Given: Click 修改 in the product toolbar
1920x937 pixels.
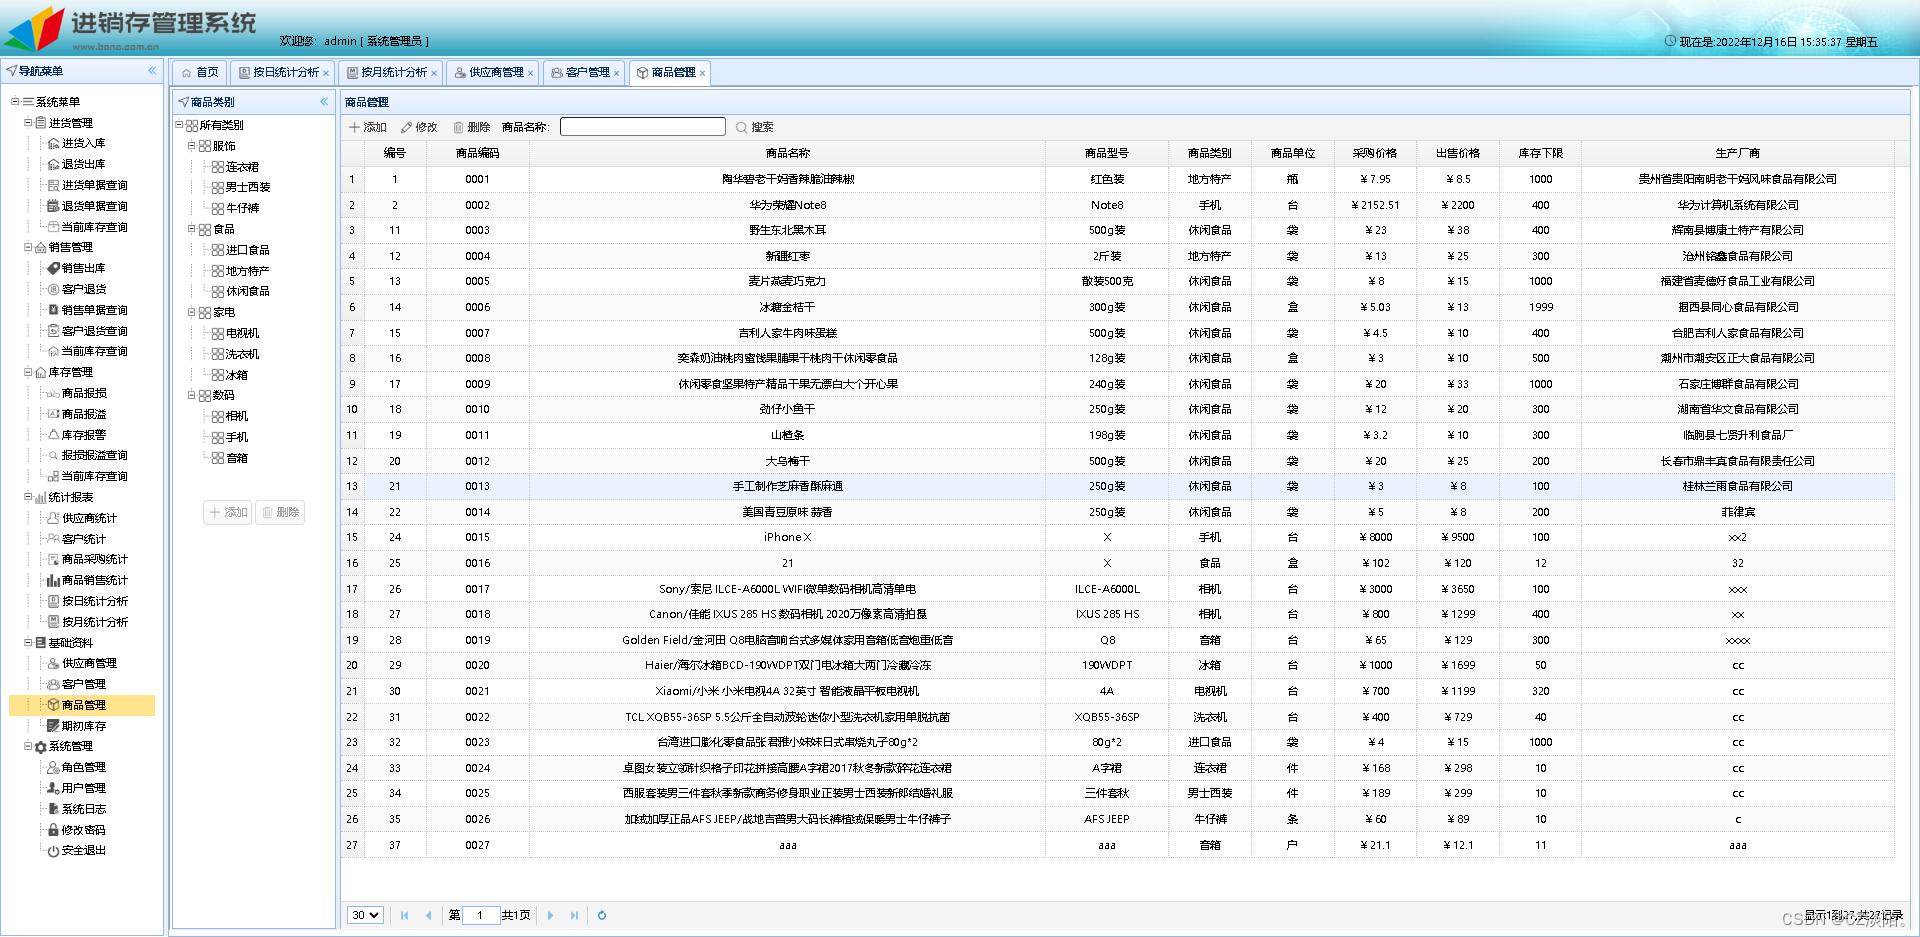Looking at the screenshot, I should coord(419,127).
